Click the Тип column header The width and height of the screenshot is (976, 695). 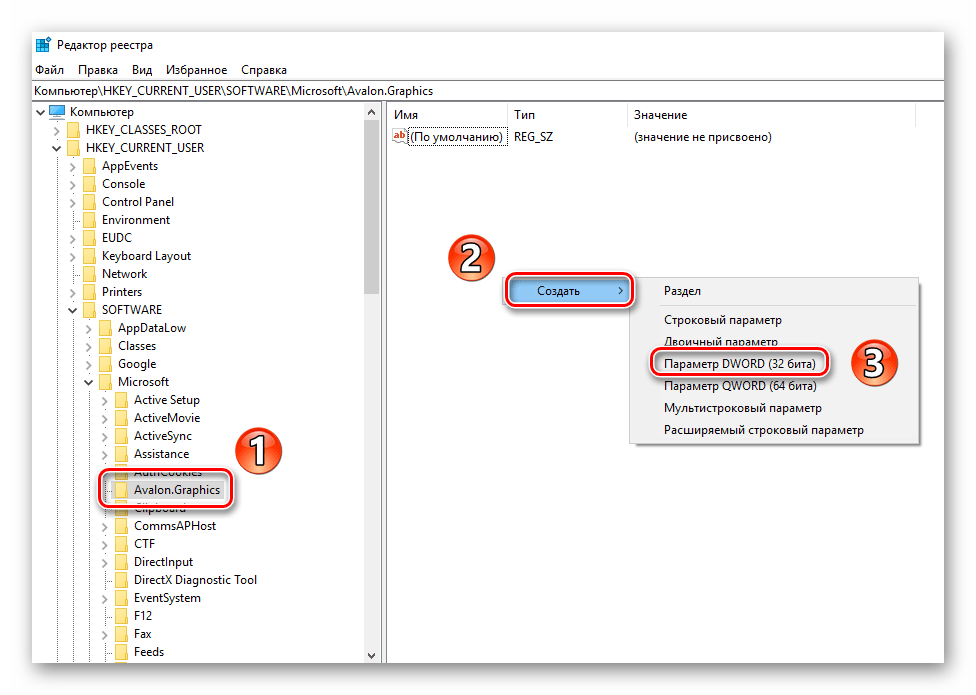pyautogui.click(x=524, y=115)
